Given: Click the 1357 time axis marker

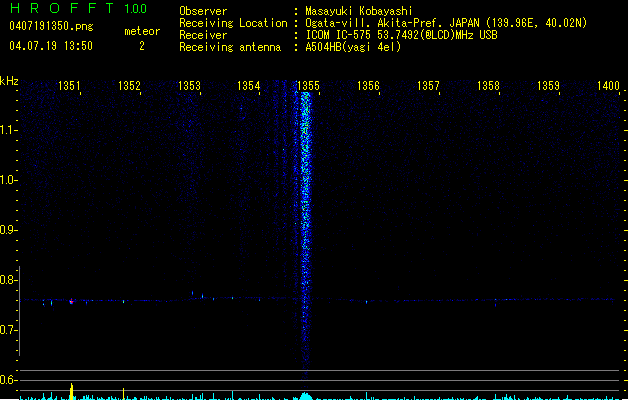Looking at the screenshot, I should pos(428,85).
